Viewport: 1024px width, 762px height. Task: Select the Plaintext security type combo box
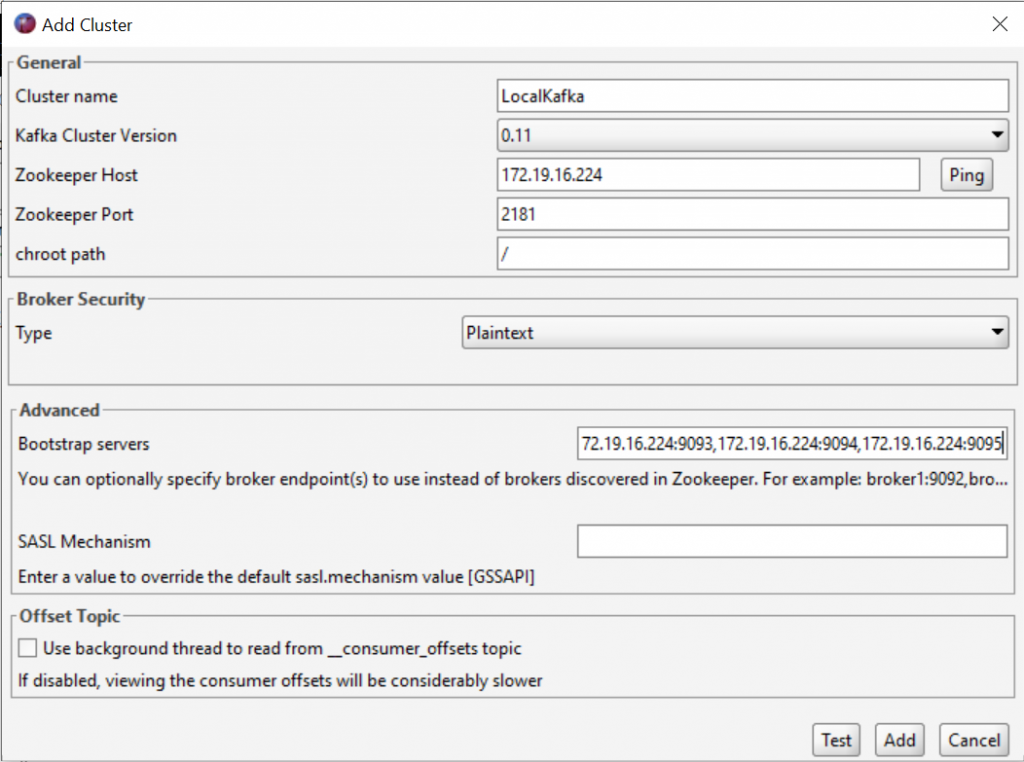pos(736,333)
